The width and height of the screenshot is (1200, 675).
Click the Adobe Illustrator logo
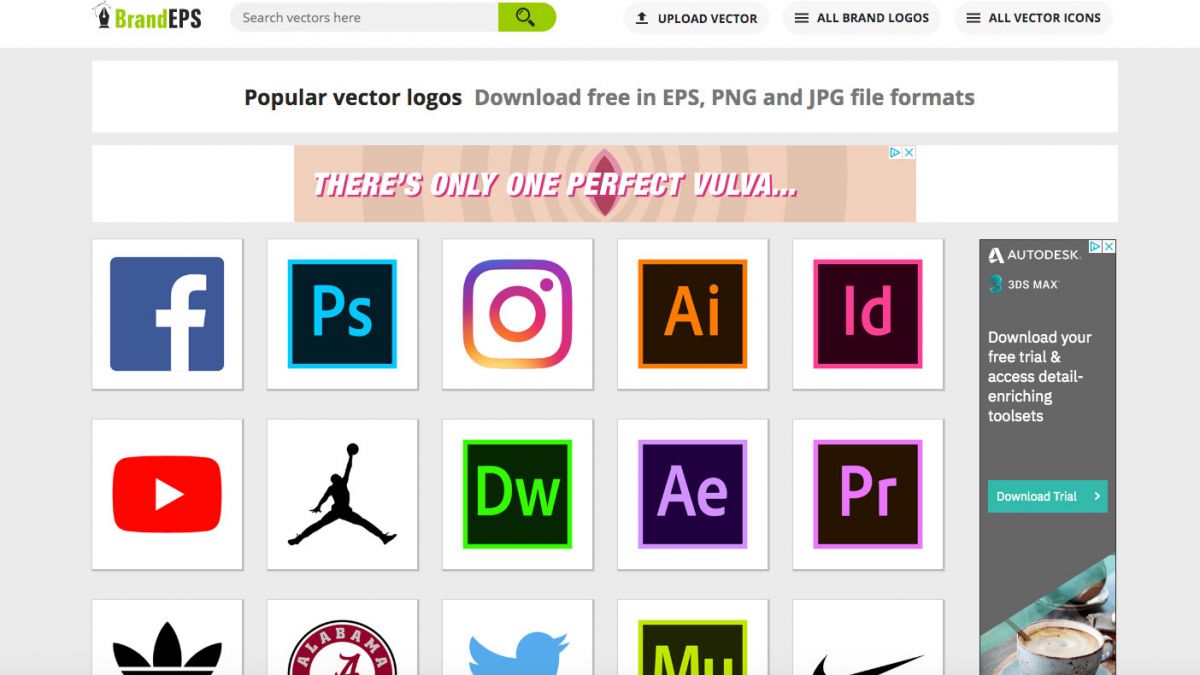692,313
